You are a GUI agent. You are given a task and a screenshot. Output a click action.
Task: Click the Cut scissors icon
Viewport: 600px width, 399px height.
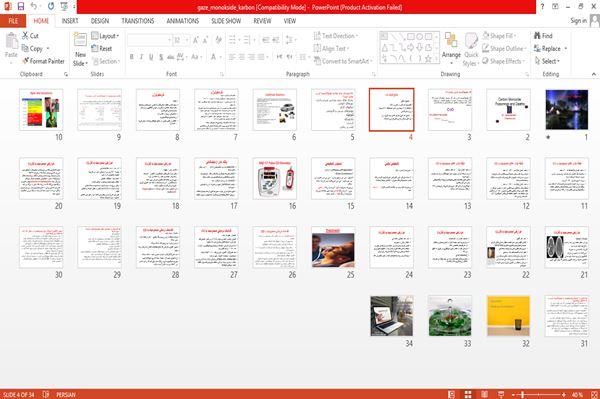(25, 36)
